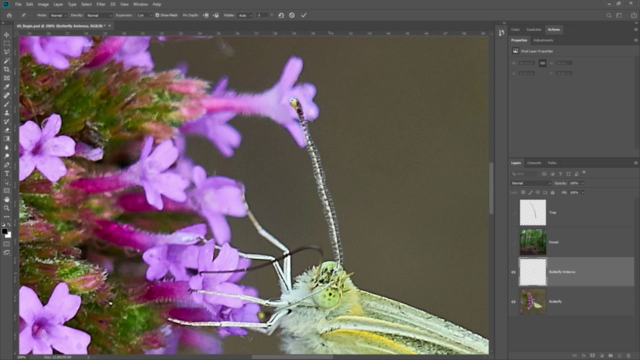Toggle lock image pixels brush icon
Screen dimensions: 640x360
[531, 192]
